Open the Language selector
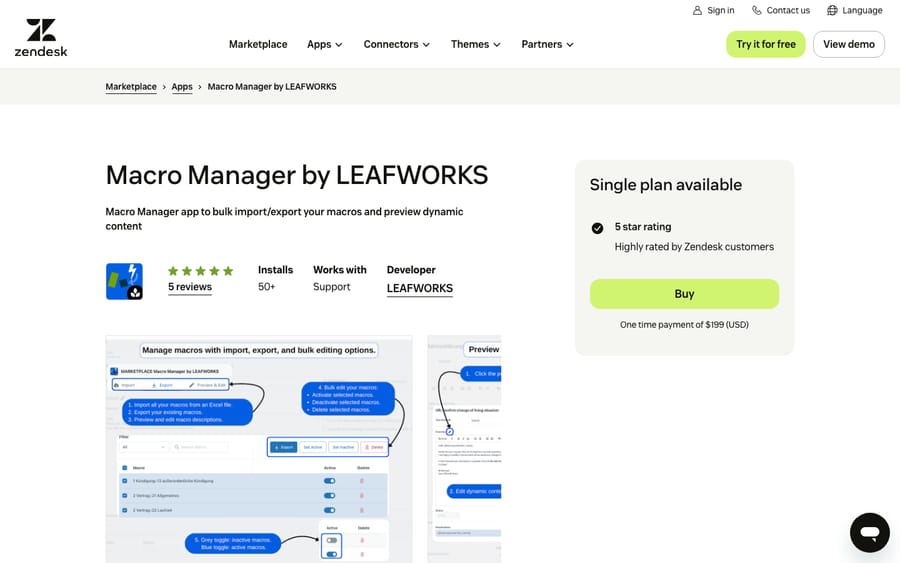Viewport: 900px width, 563px height. tap(862, 10)
